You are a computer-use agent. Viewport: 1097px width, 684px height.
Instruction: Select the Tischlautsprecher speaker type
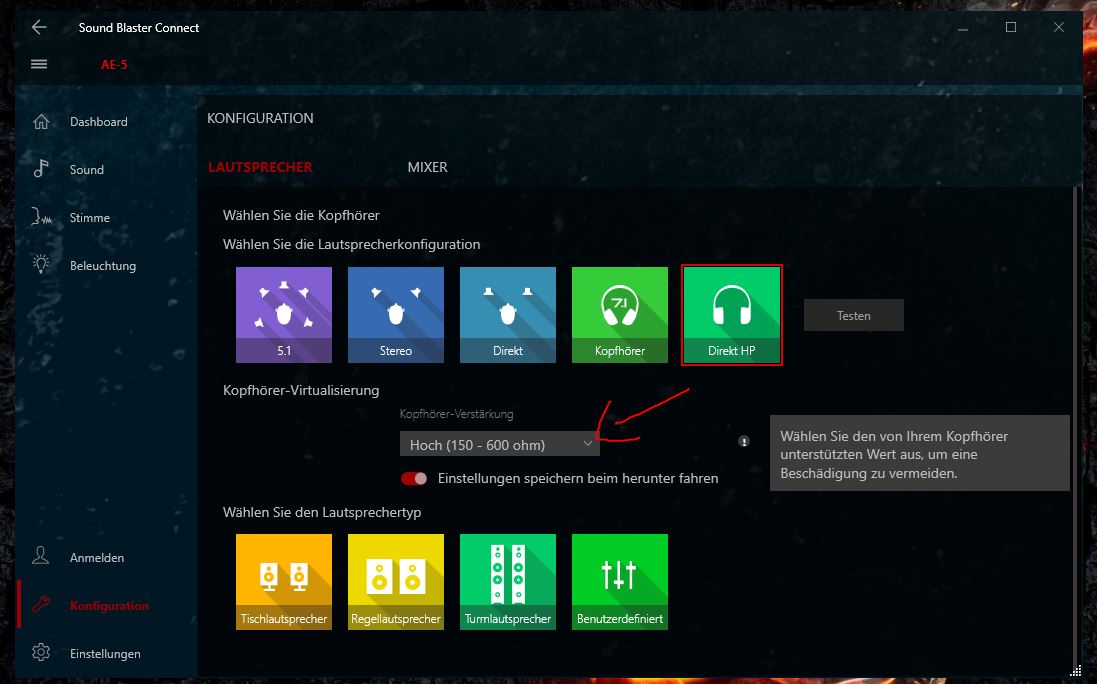coord(284,582)
